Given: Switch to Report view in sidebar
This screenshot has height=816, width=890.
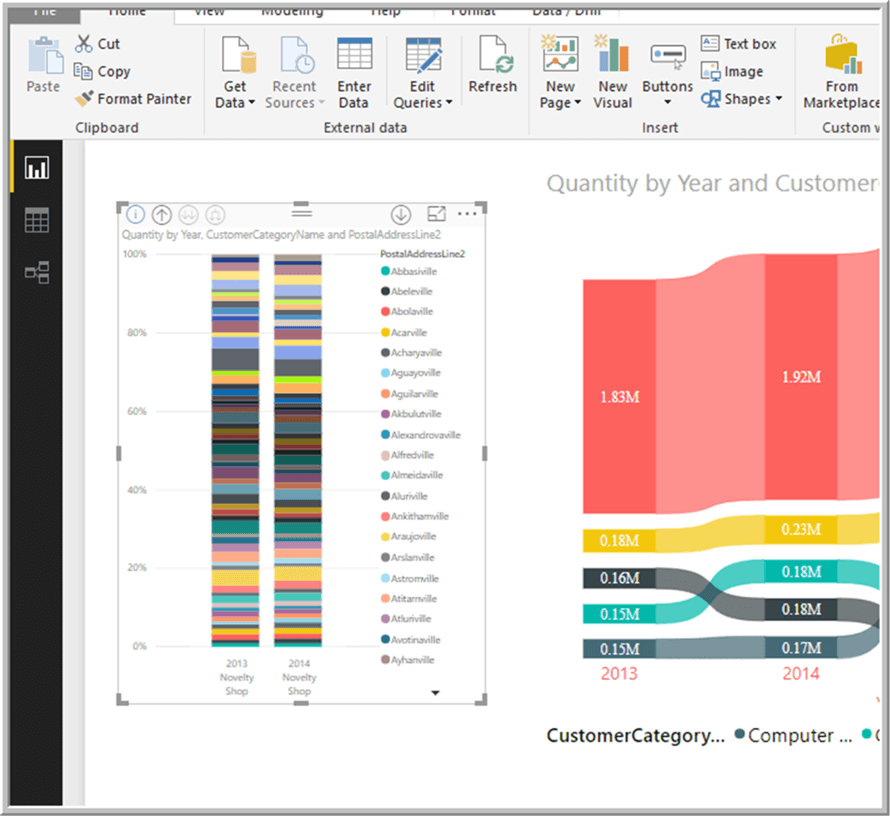Looking at the screenshot, I should [x=37, y=168].
